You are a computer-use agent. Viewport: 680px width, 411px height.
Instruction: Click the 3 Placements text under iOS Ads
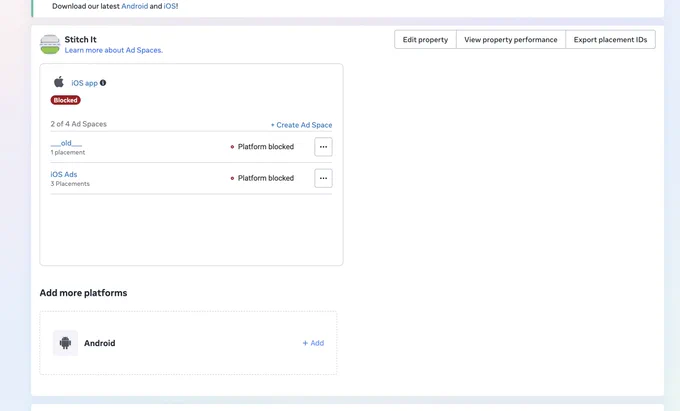click(x=70, y=184)
